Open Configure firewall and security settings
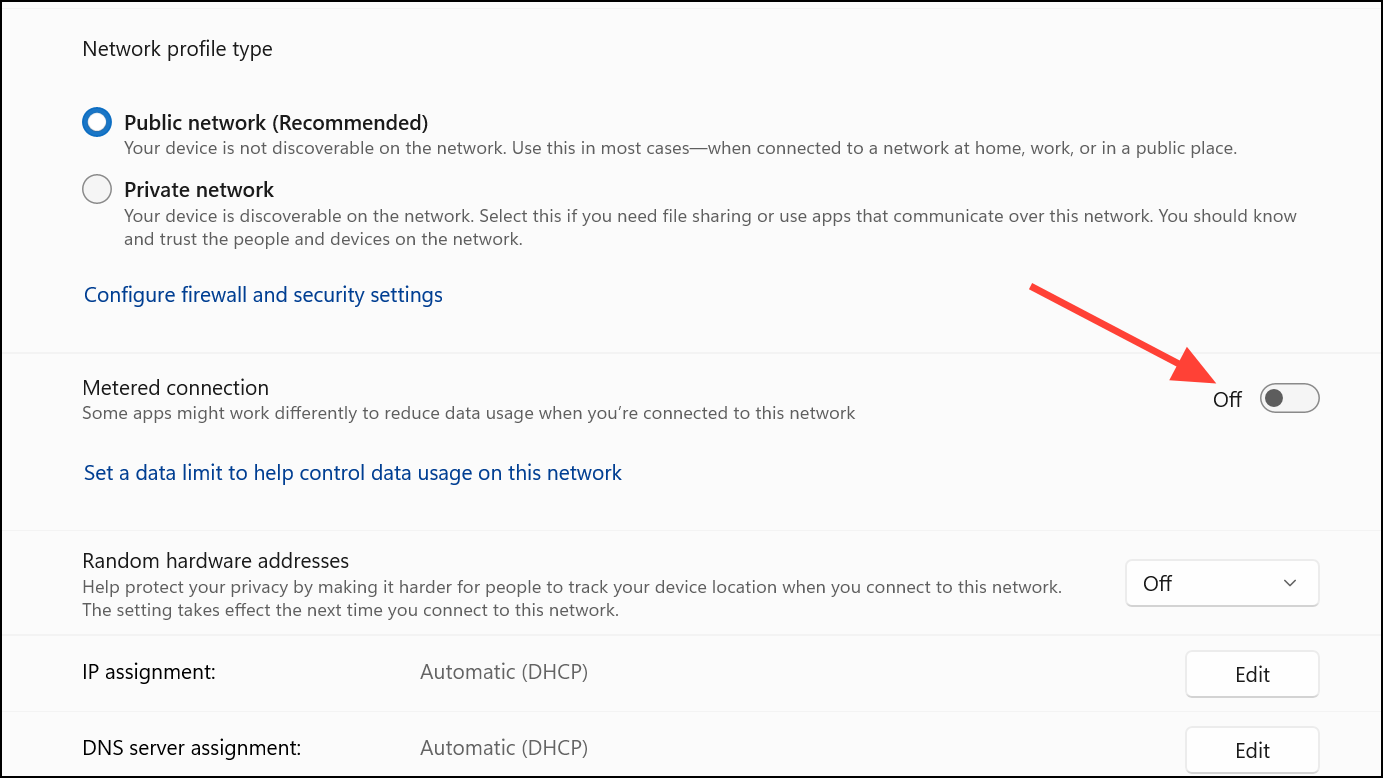Screen dimensions: 1383x778 point(263,295)
